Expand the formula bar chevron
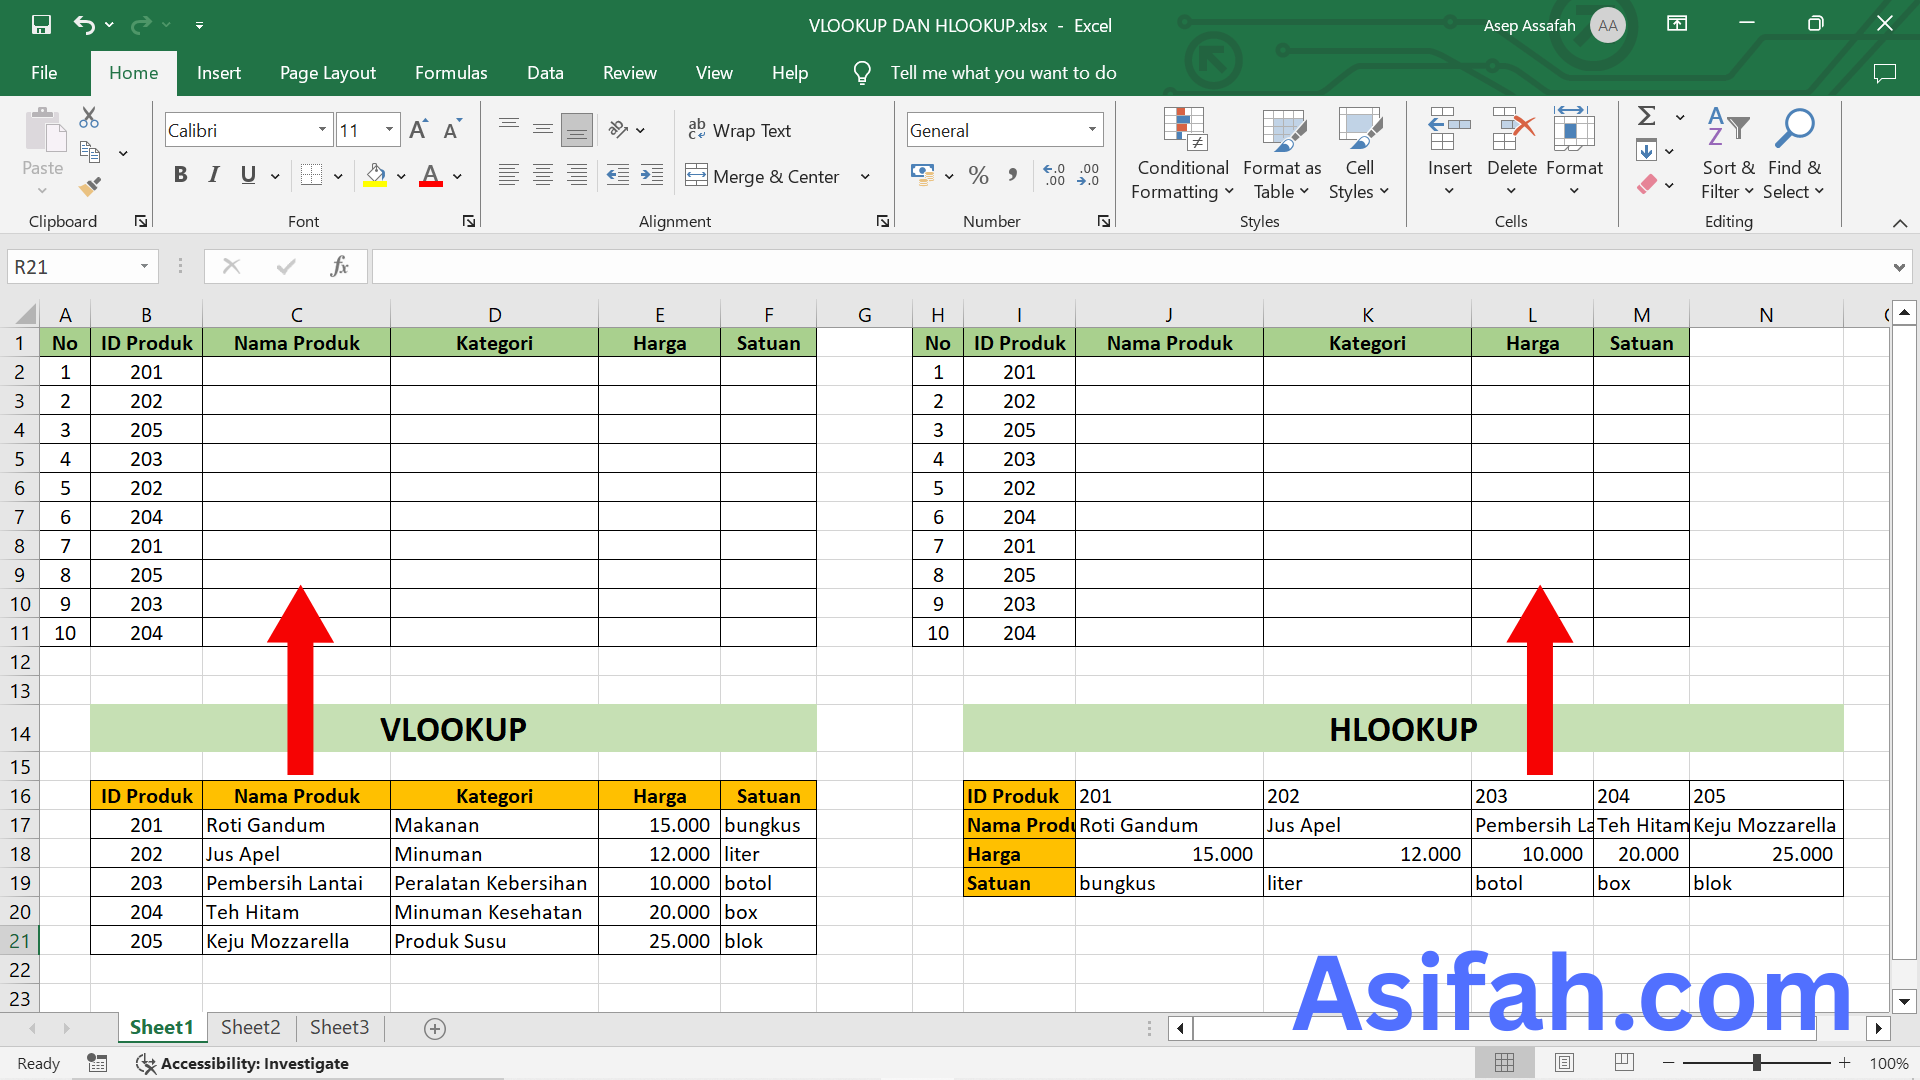The height and width of the screenshot is (1080, 1920). pyautogui.click(x=1898, y=267)
